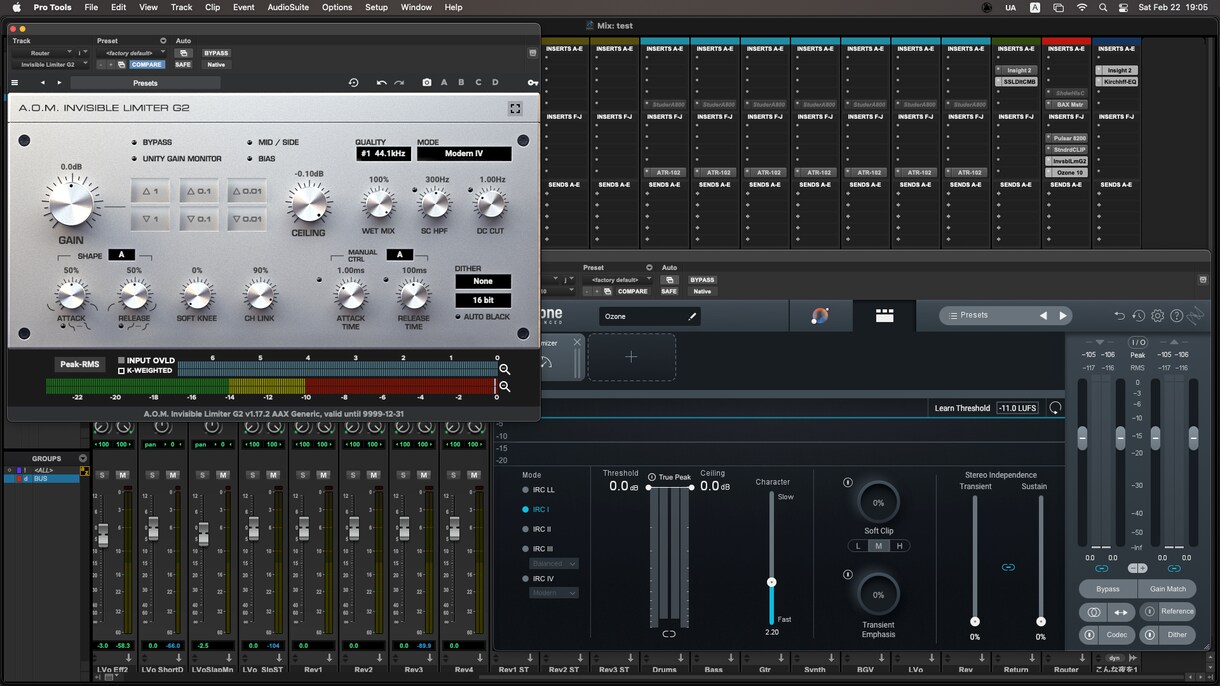The image size is (1220, 686).
Task: Click the Ozone undo history clock icon
Action: coord(1138,316)
